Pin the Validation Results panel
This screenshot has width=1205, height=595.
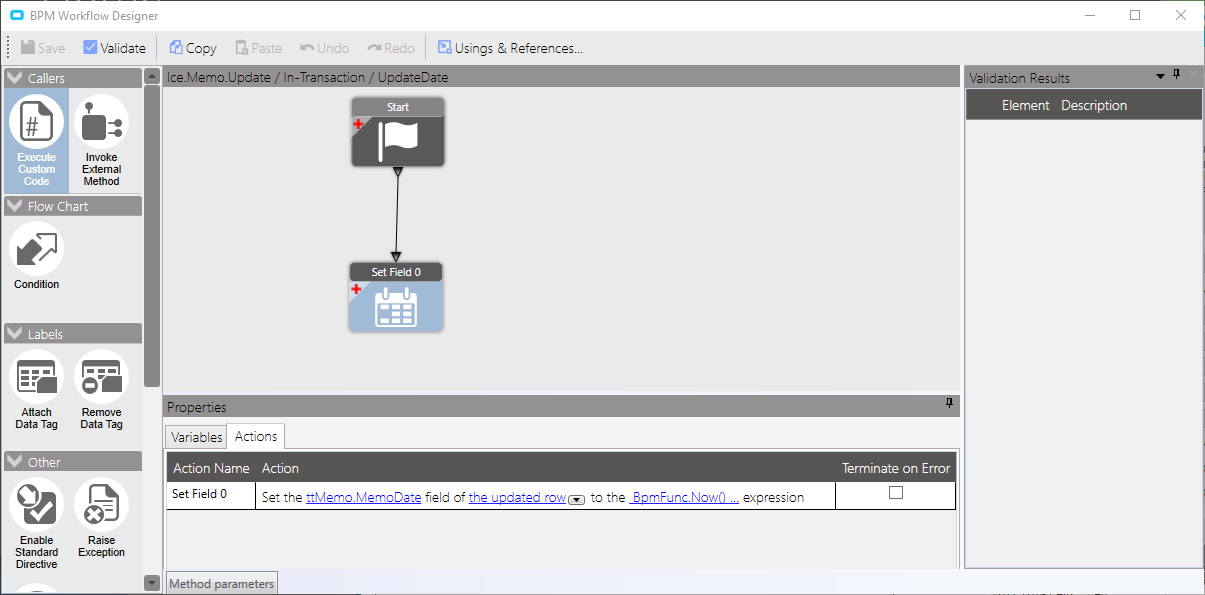coord(1177,75)
